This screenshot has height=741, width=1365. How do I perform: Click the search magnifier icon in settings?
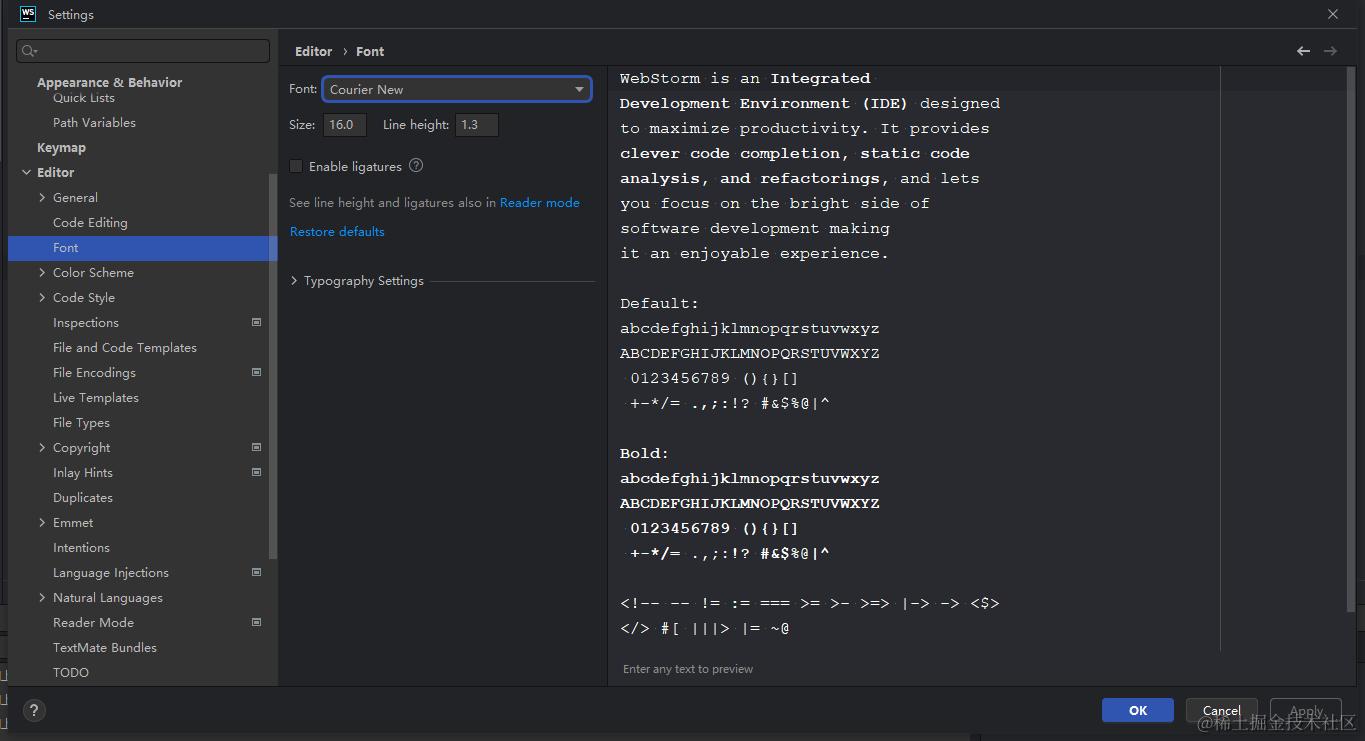29,51
